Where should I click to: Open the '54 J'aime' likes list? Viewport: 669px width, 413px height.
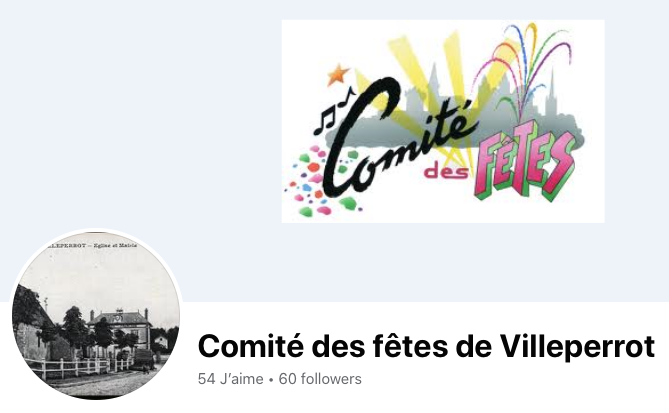pos(230,379)
